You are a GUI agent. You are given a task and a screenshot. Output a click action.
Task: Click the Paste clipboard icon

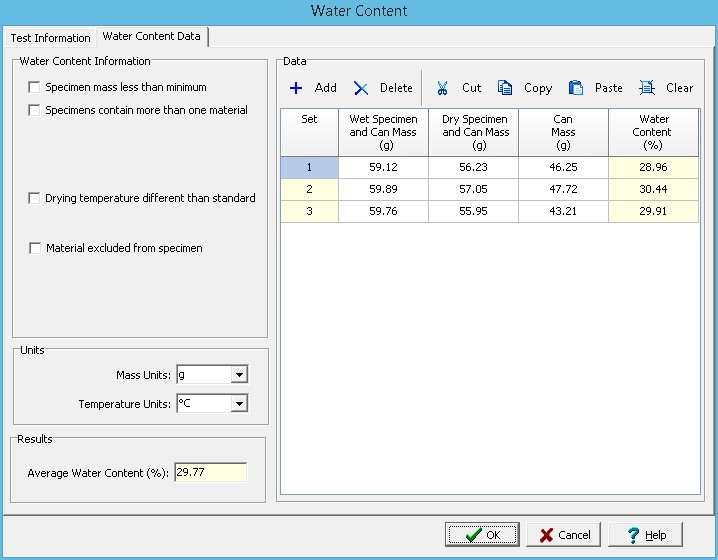point(576,88)
